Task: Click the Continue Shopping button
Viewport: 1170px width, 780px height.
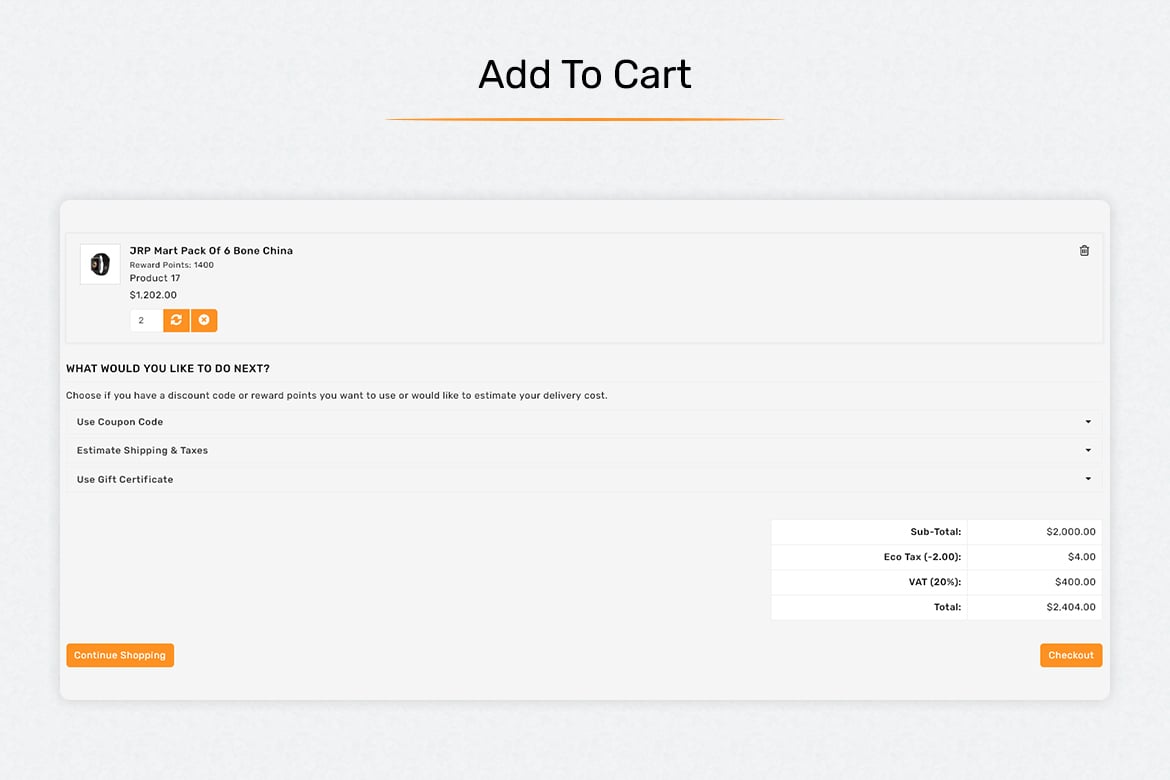Action: 120,655
